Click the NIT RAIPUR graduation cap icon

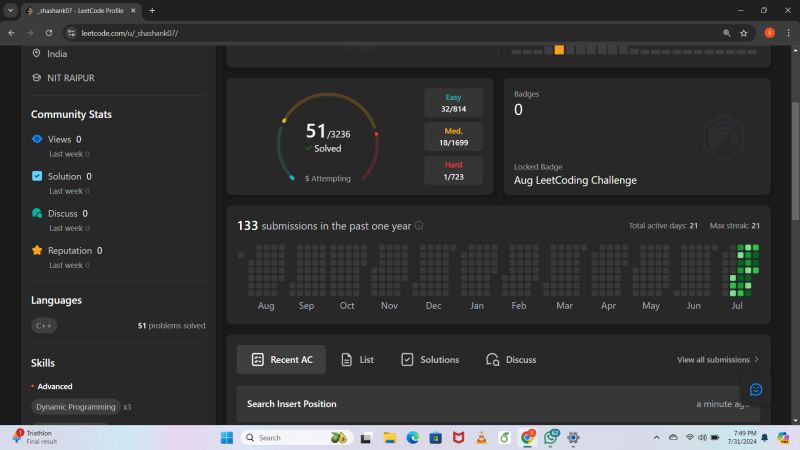36,78
